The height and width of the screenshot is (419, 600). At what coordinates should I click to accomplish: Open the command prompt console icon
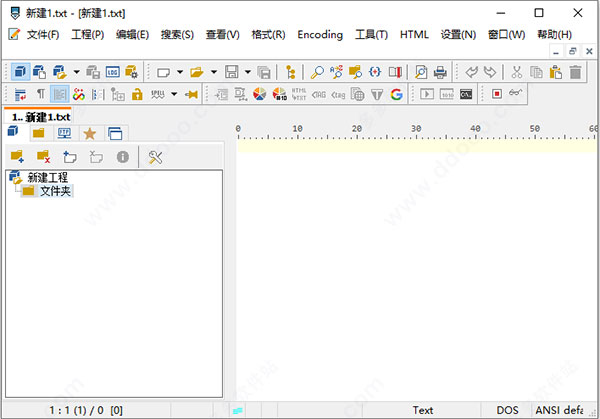466,94
